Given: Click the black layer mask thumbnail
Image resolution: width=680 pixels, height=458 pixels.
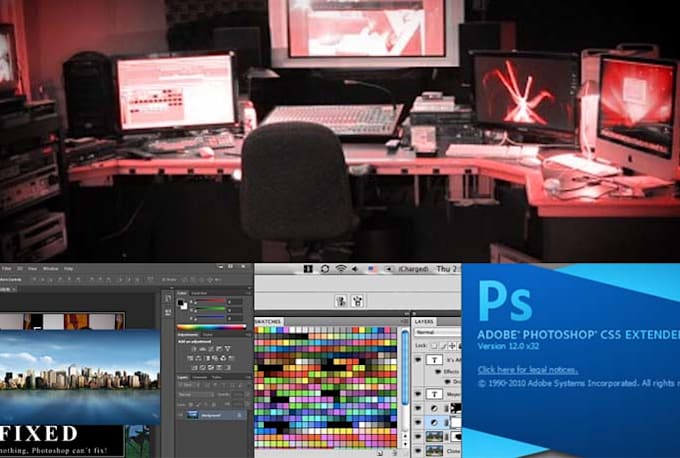Looking at the screenshot, I should (456, 408).
